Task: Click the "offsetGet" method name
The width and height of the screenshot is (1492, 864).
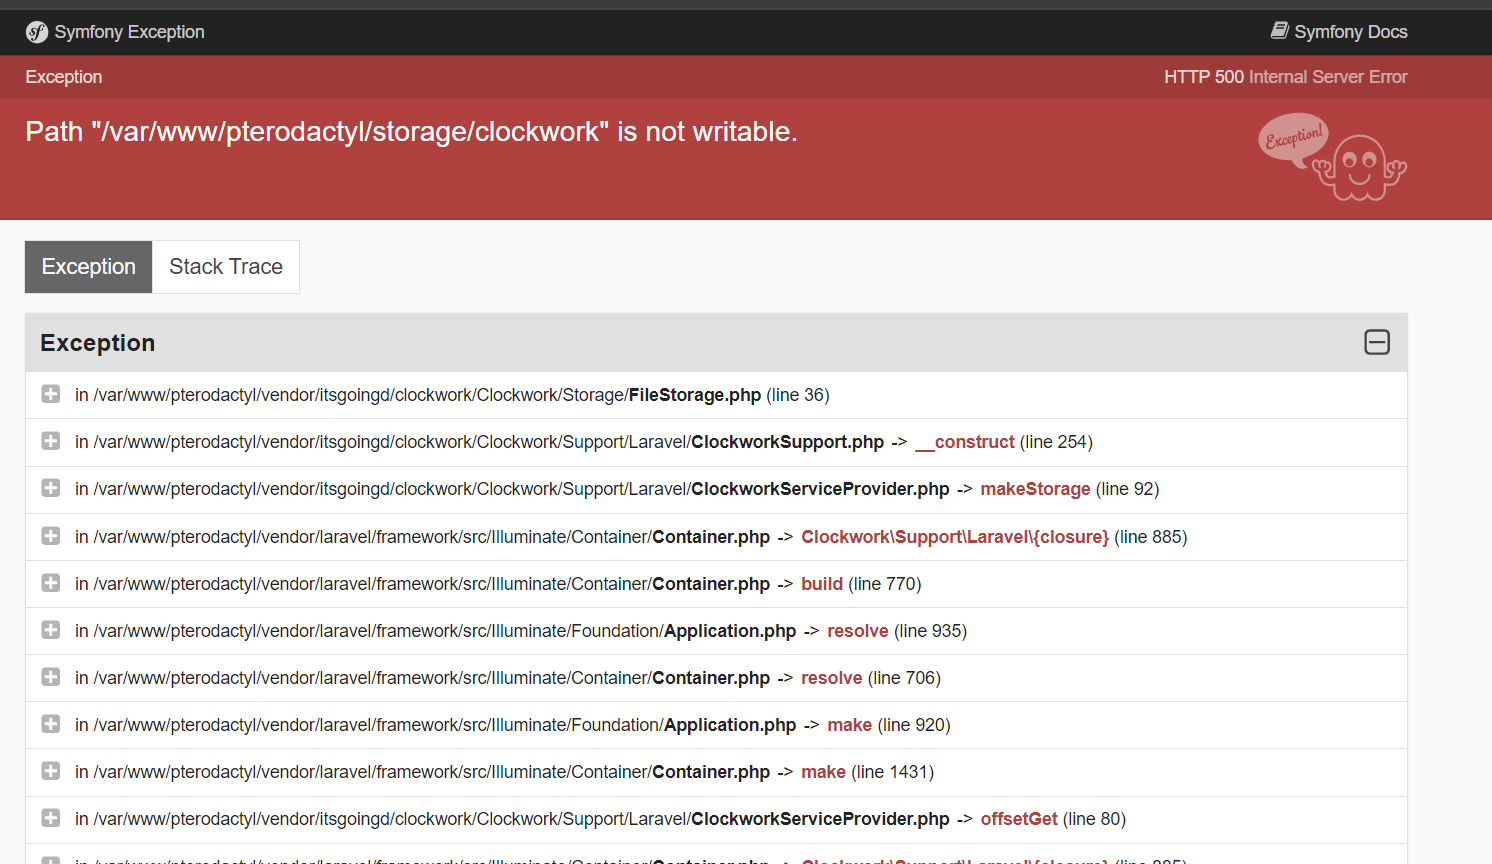Action: point(1019,819)
